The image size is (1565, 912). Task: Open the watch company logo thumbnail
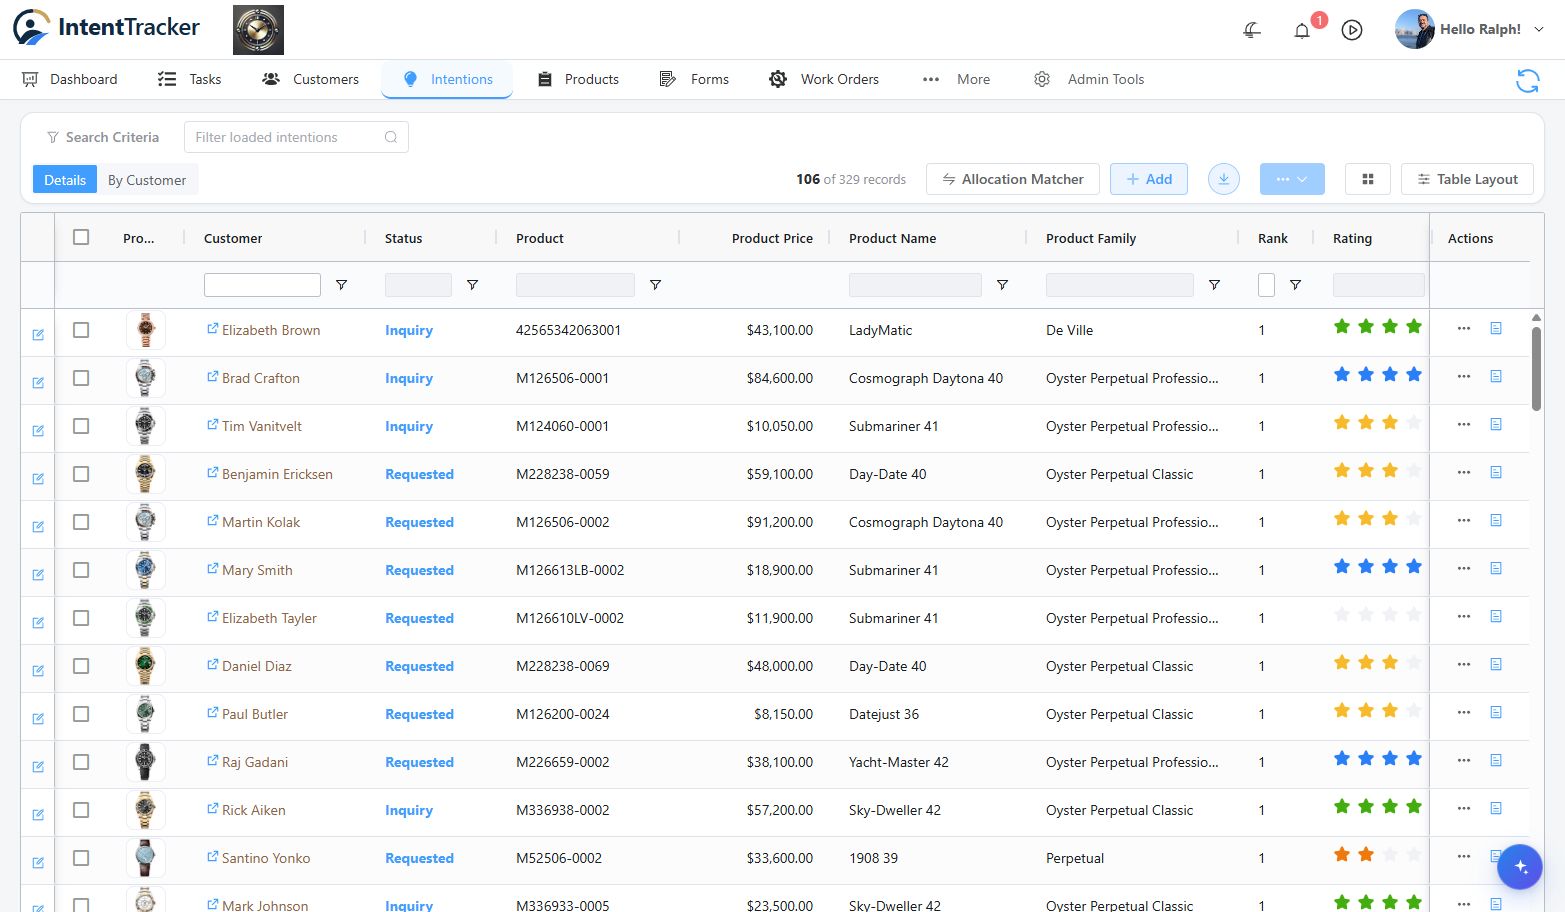(258, 30)
